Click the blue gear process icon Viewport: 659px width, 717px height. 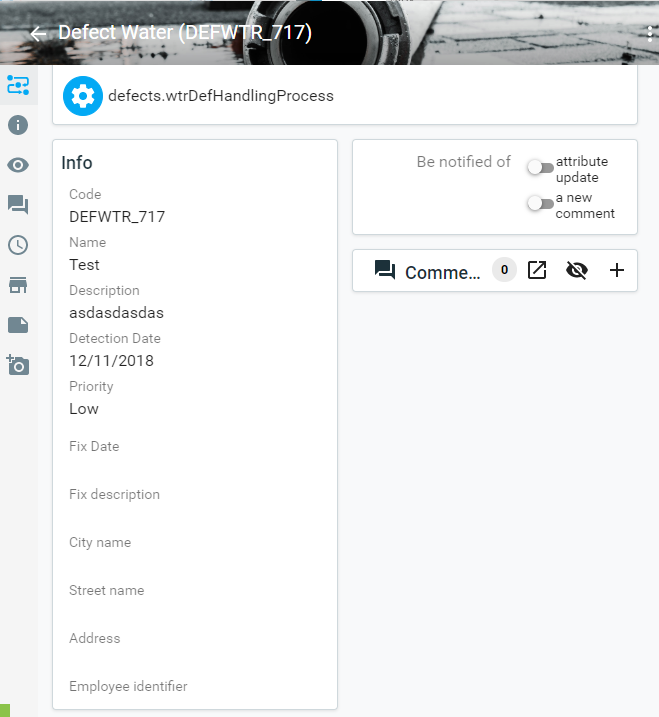pyautogui.click(x=83, y=96)
